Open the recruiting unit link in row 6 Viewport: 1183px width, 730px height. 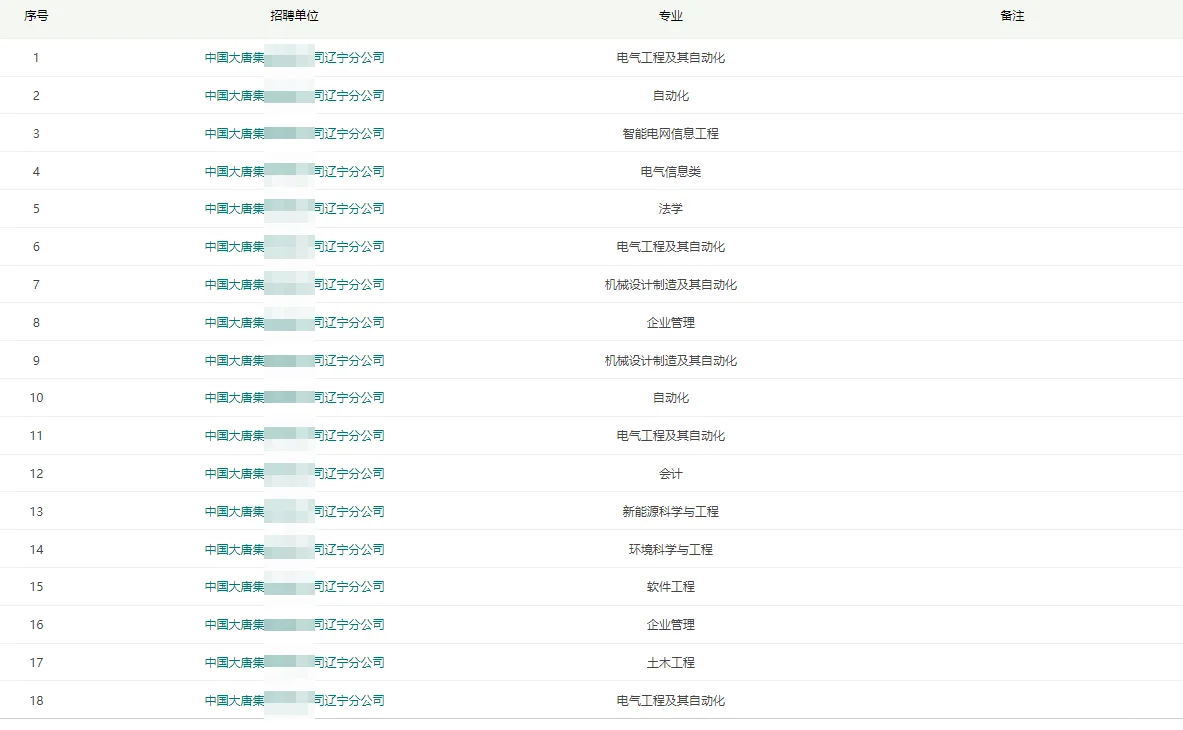point(294,247)
